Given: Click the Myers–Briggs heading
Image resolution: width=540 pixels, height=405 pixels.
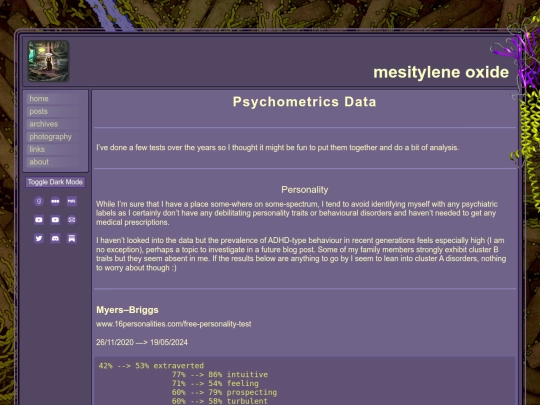Looking at the screenshot, I should [127, 310].
